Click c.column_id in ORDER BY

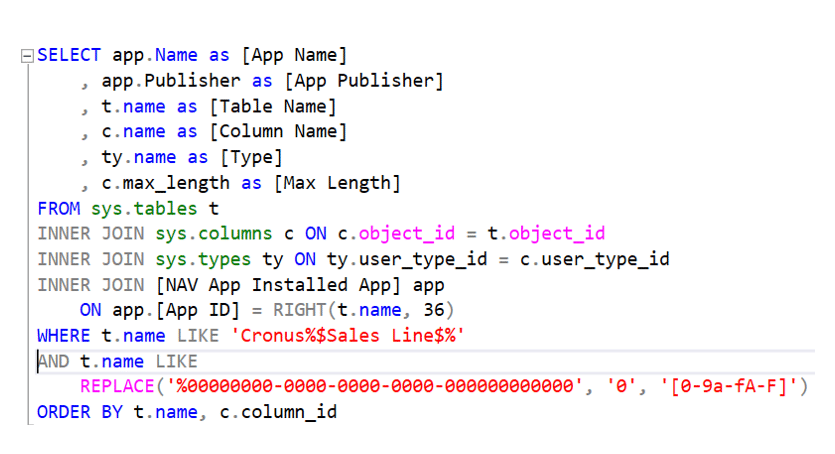pos(278,412)
